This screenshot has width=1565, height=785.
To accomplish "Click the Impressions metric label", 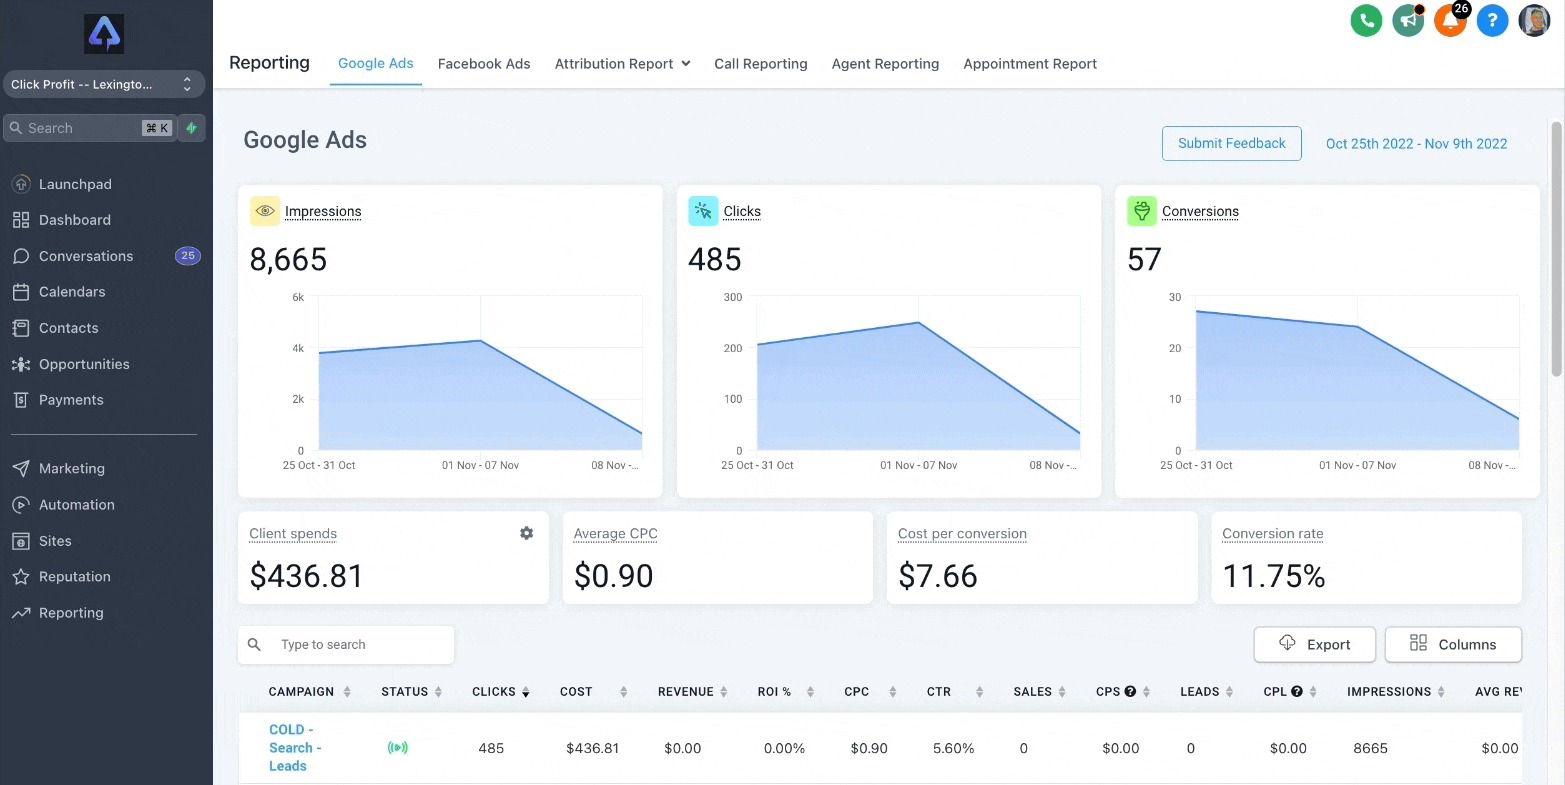I will click(x=323, y=211).
